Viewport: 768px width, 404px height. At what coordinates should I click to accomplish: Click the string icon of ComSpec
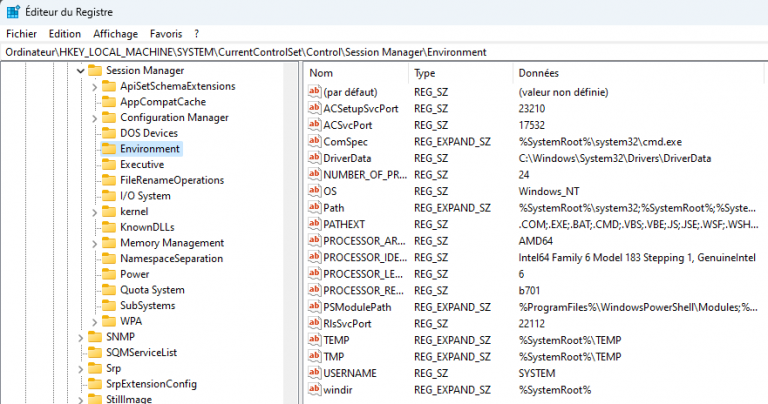coord(314,142)
